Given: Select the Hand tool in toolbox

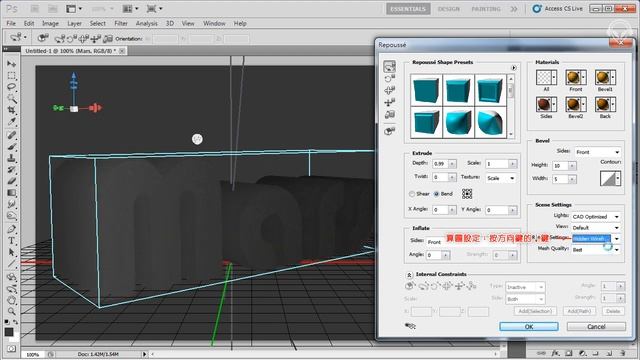Looking at the screenshot, I should pos(11,301).
